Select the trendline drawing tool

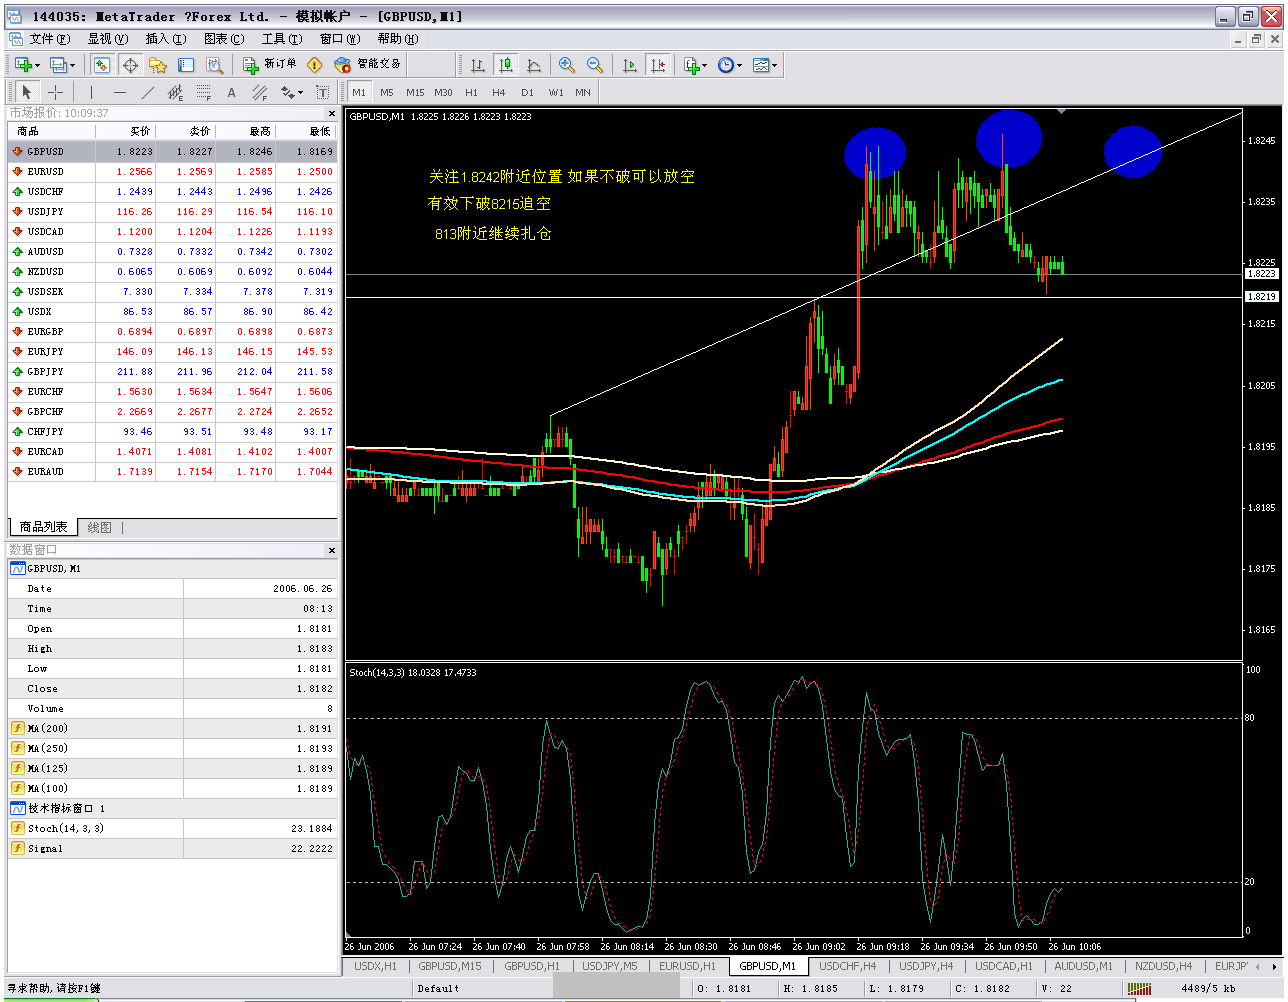(148, 92)
